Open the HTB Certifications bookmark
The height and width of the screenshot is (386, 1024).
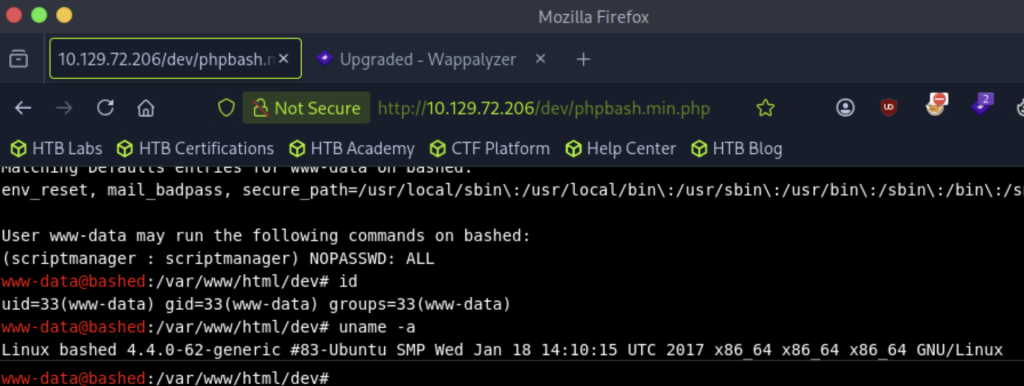pyautogui.click(x=195, y=149)
